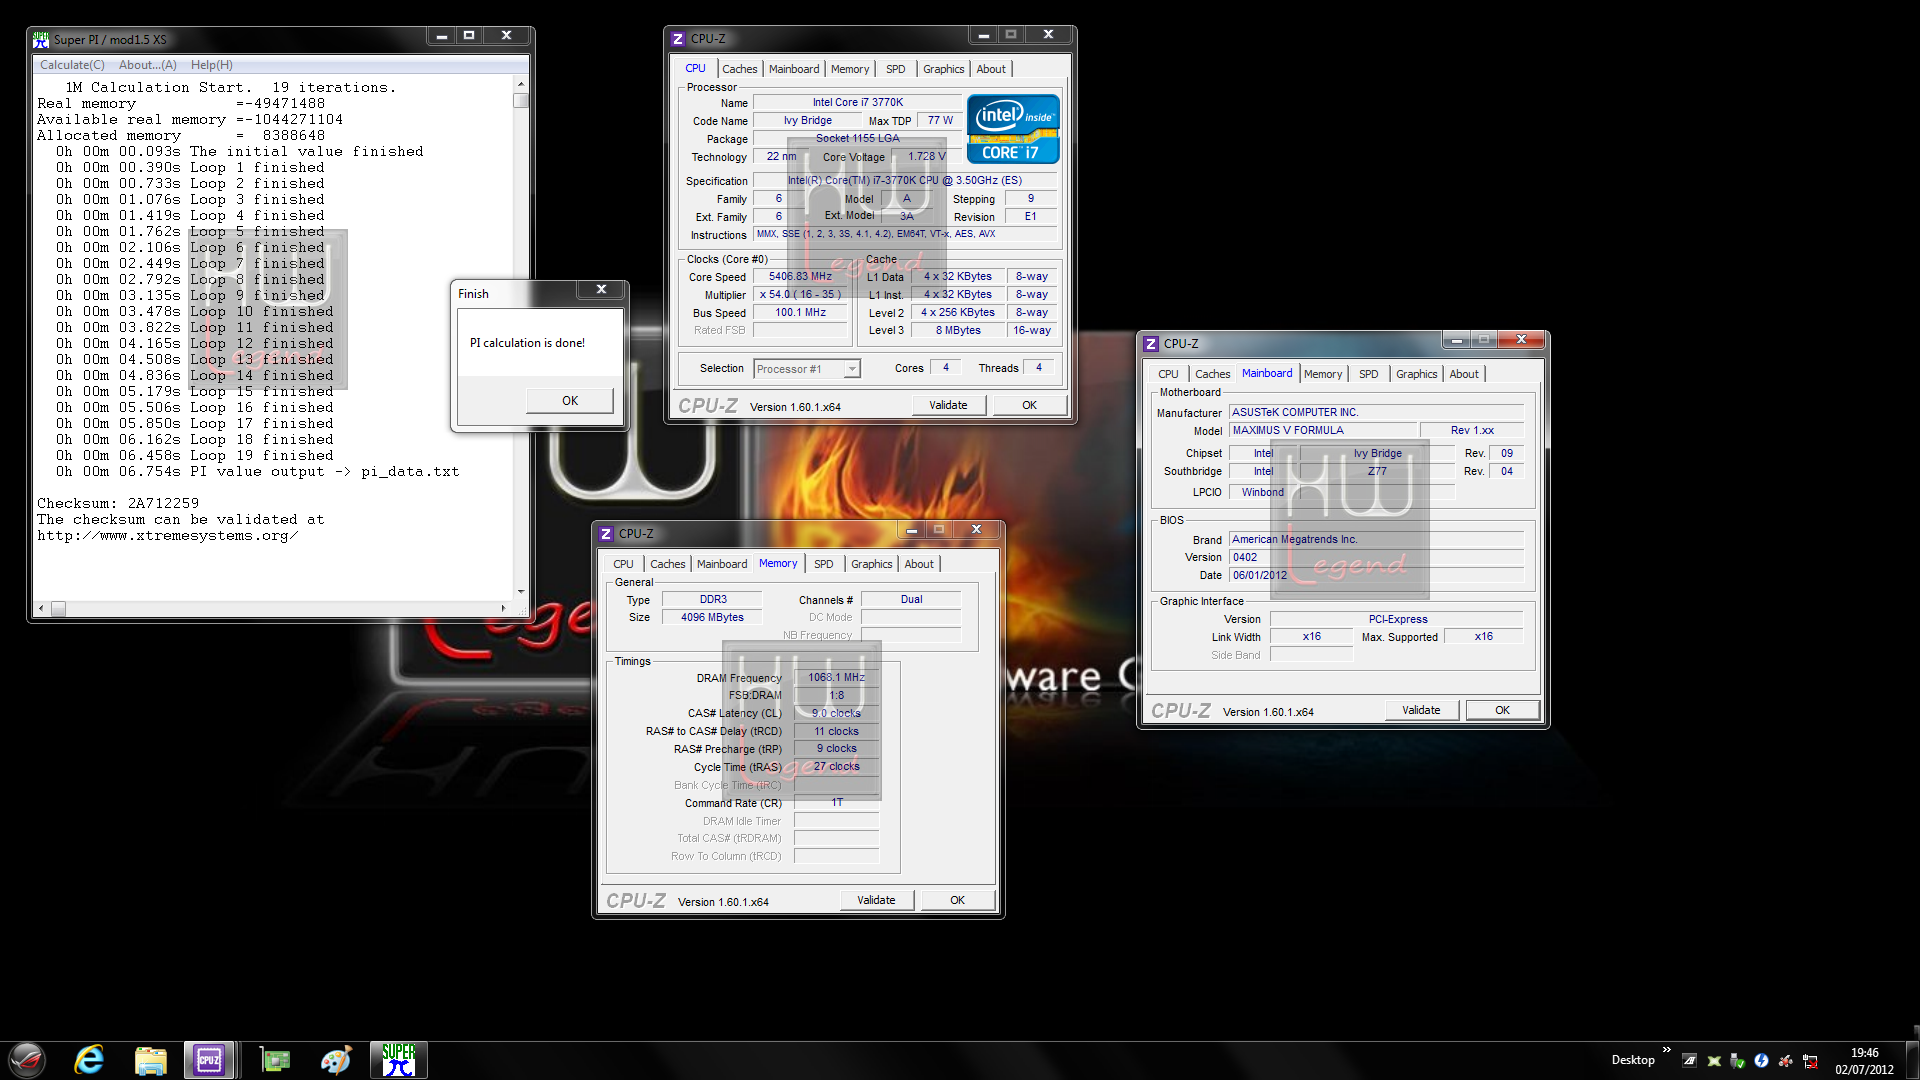Open Paint from the taskbar

[336, 1060]
